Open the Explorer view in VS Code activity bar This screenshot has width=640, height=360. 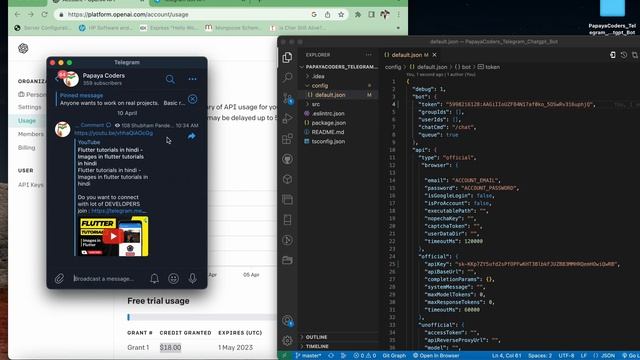click(x=287, y=58)
